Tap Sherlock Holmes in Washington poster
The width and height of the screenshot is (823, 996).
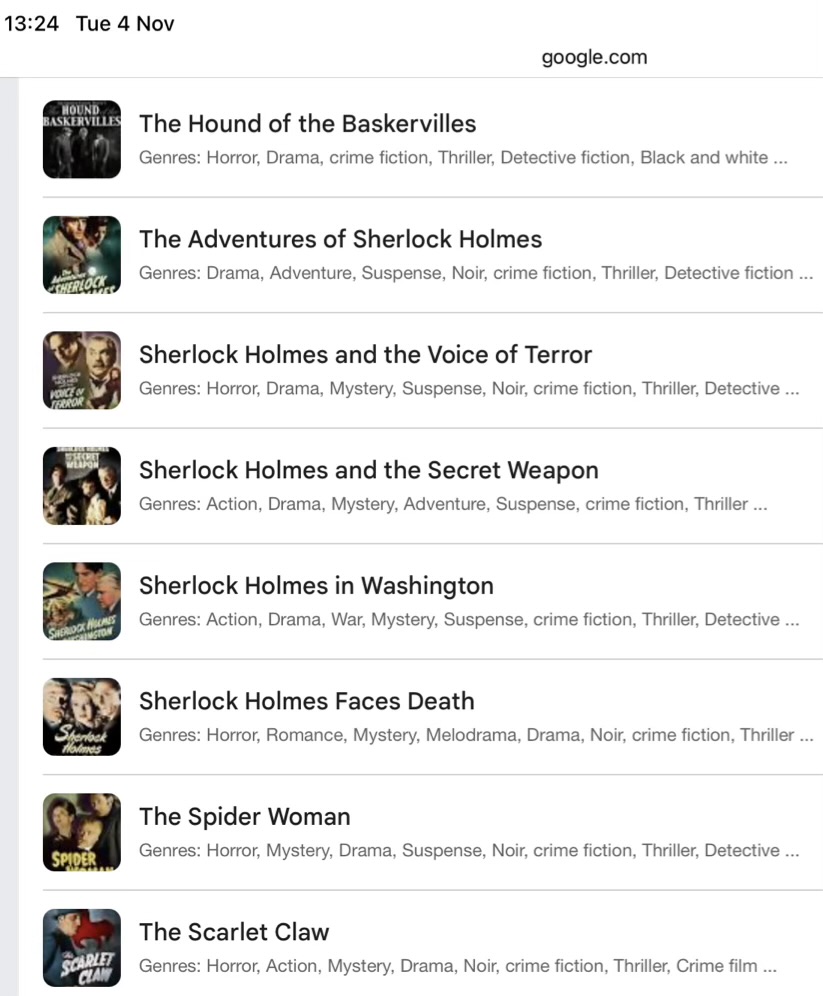tap(82, 602)
